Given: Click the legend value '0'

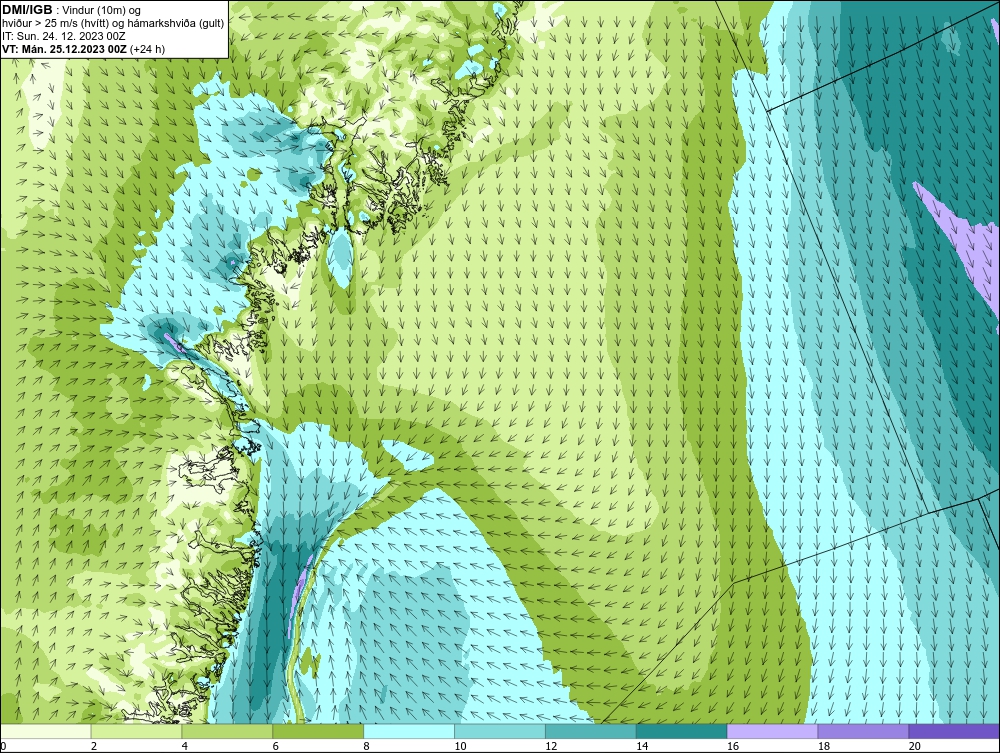Looking at the screenshot, I should tap(3, 746).
